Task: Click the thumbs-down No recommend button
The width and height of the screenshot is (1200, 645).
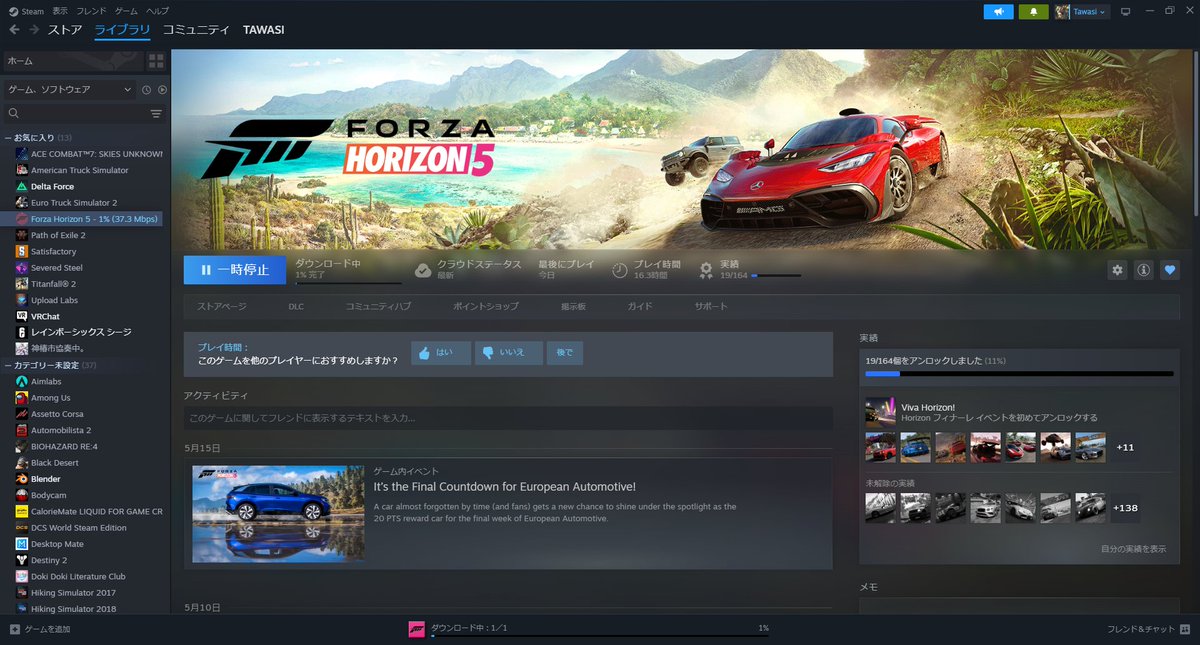Action: tap(509, 353)
